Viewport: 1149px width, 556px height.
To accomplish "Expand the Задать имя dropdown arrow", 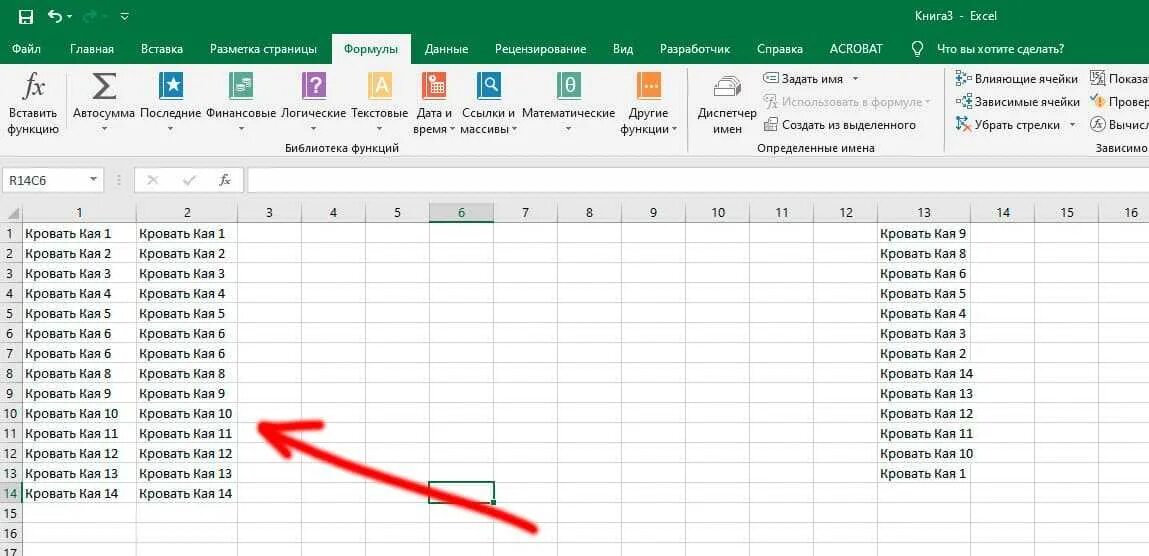I will coord(855,78).
